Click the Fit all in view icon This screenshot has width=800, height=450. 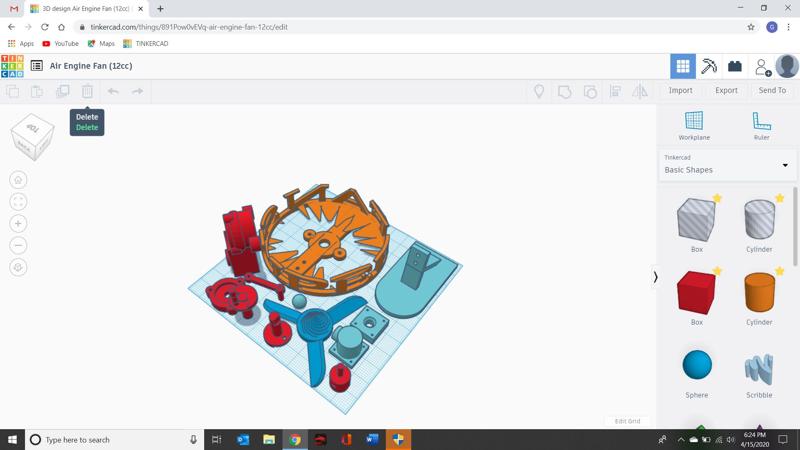(18, 202)
